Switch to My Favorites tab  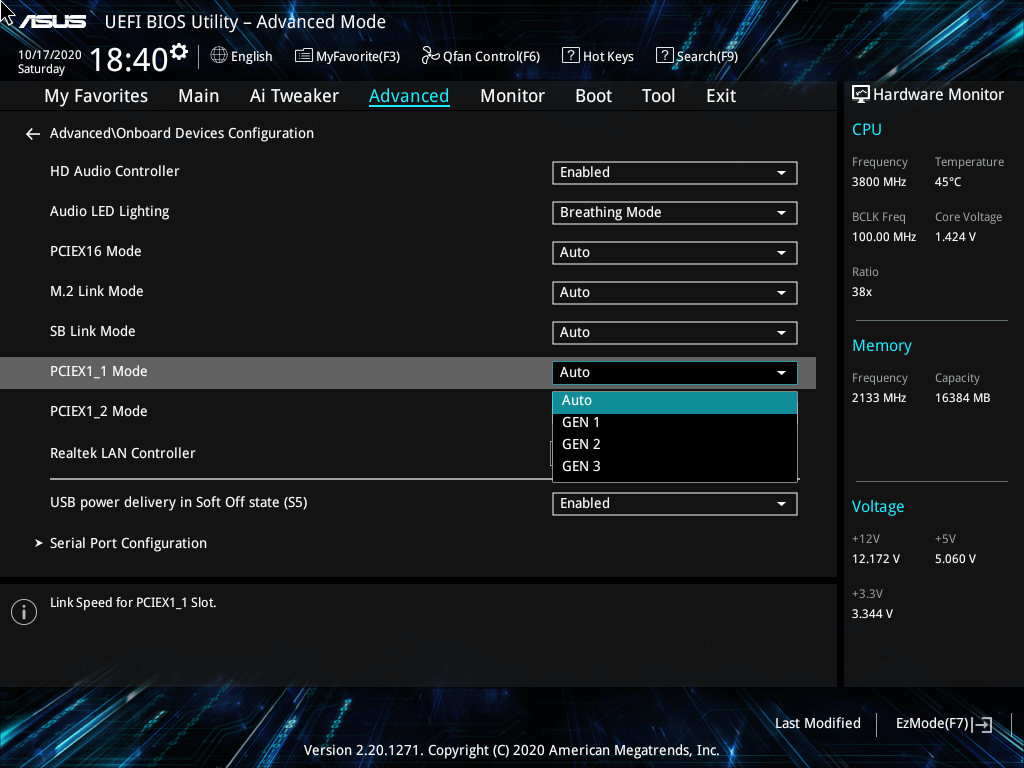click(x=96, y=96)
